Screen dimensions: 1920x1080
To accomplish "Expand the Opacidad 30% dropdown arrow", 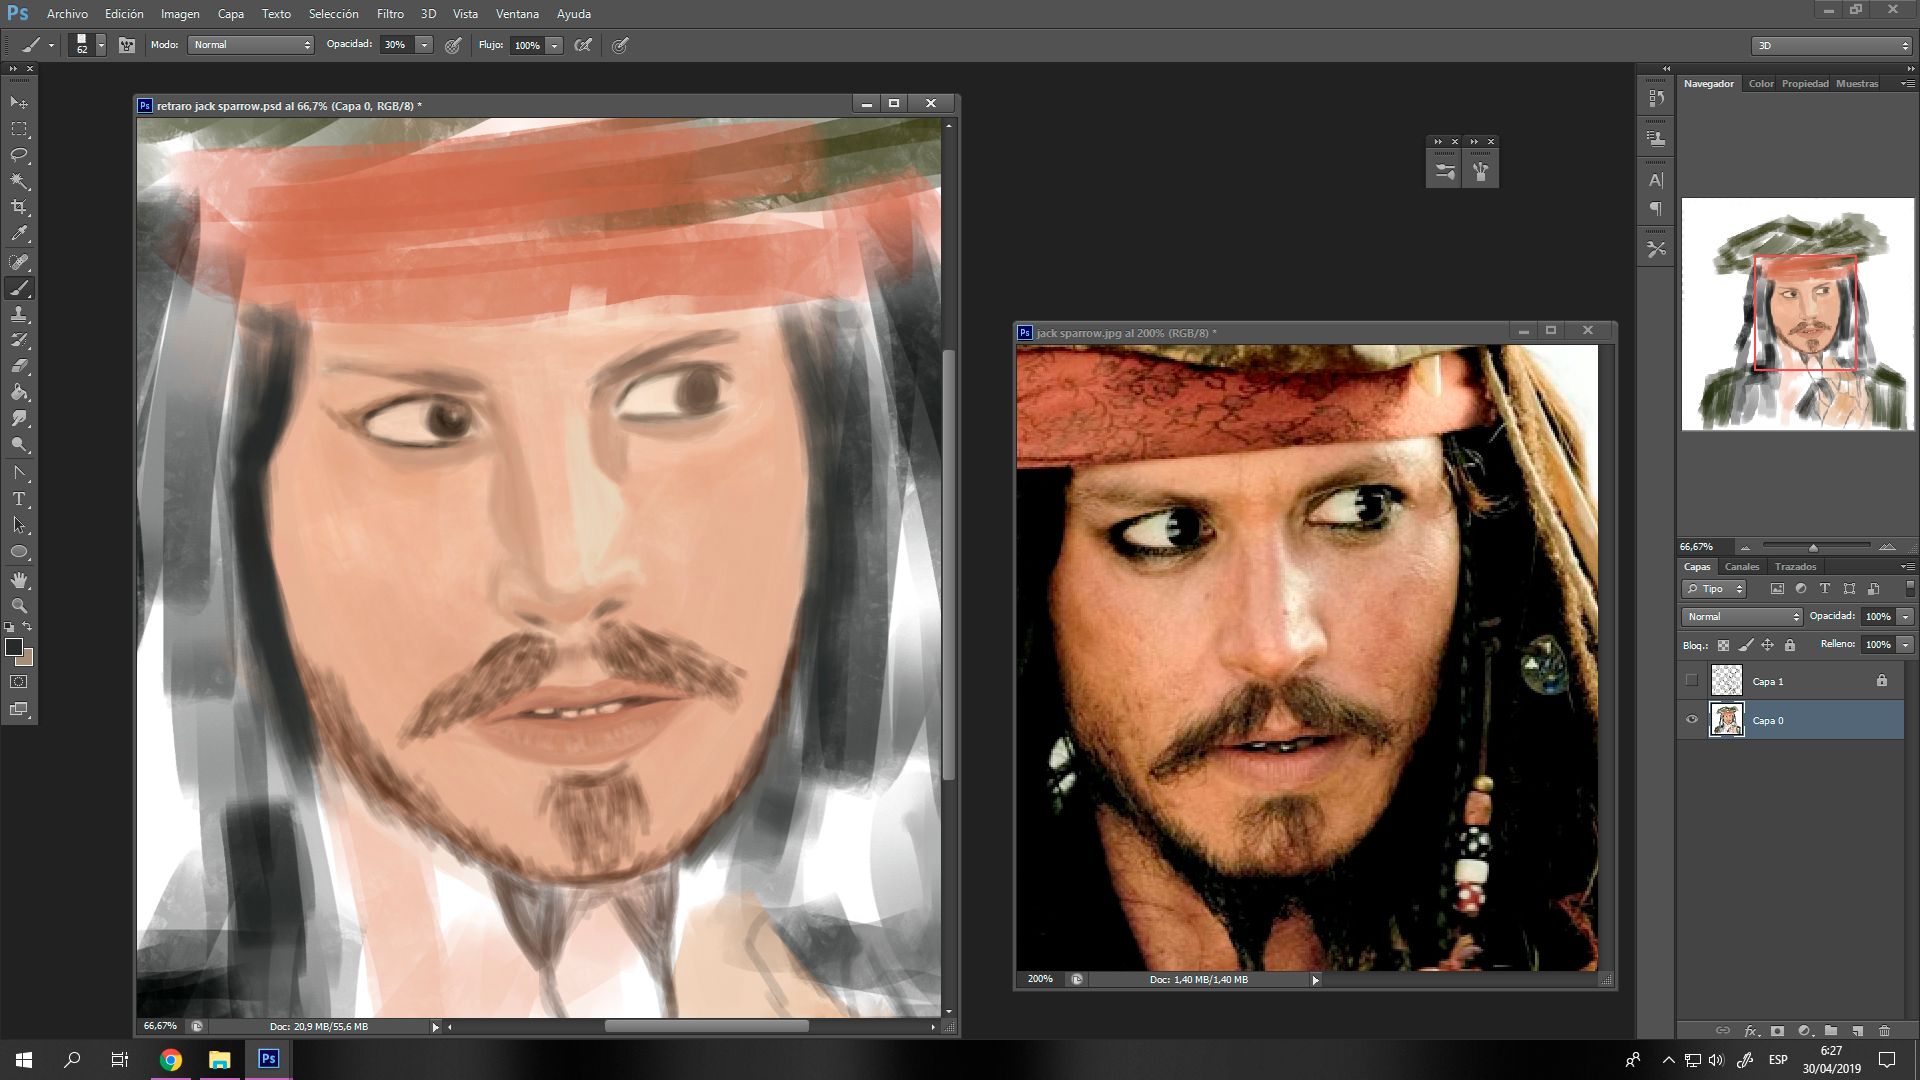I will point(424,45).
